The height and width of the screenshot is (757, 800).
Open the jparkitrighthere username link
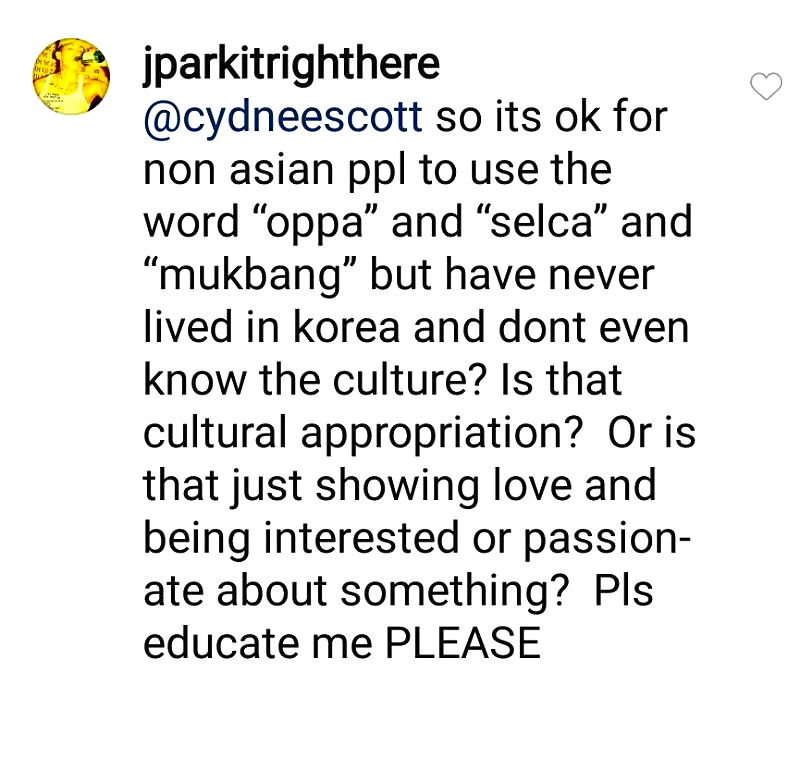pyautogui.click(x=291, y=65)
